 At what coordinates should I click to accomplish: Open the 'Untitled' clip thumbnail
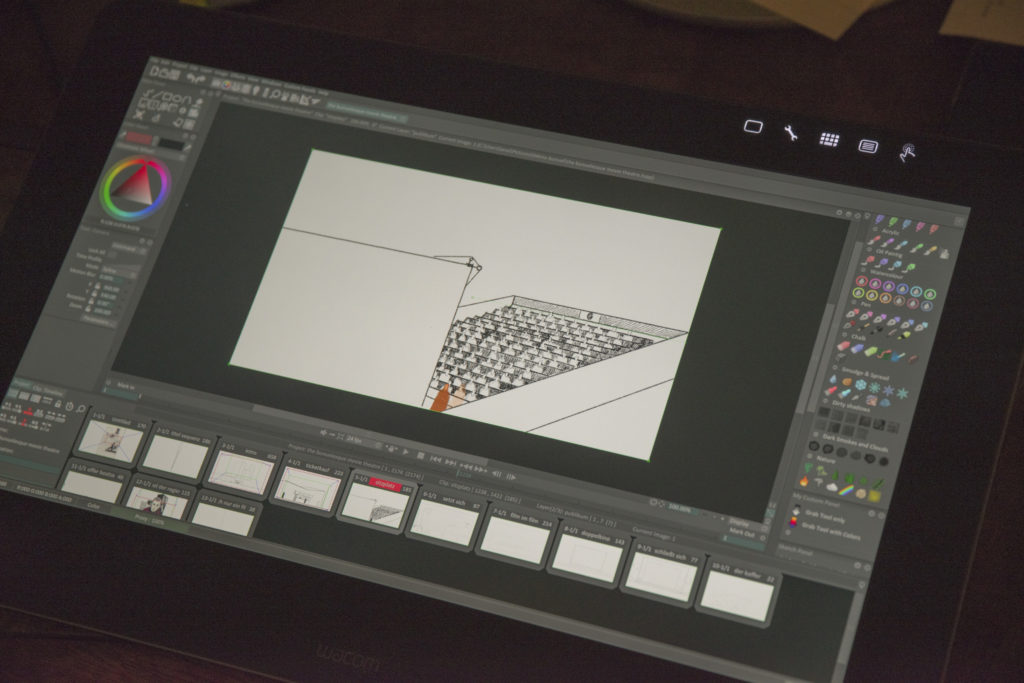click(110, 440)
